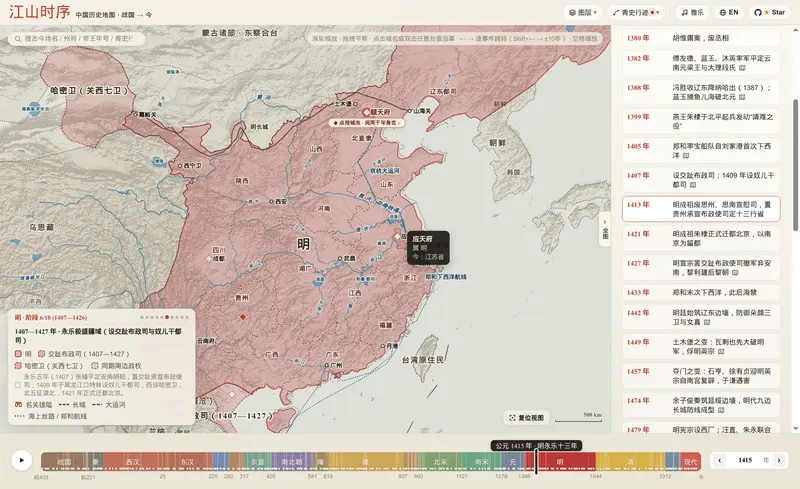
Task: Expand the 全图 side panel handle
Action: coord(605,229)
